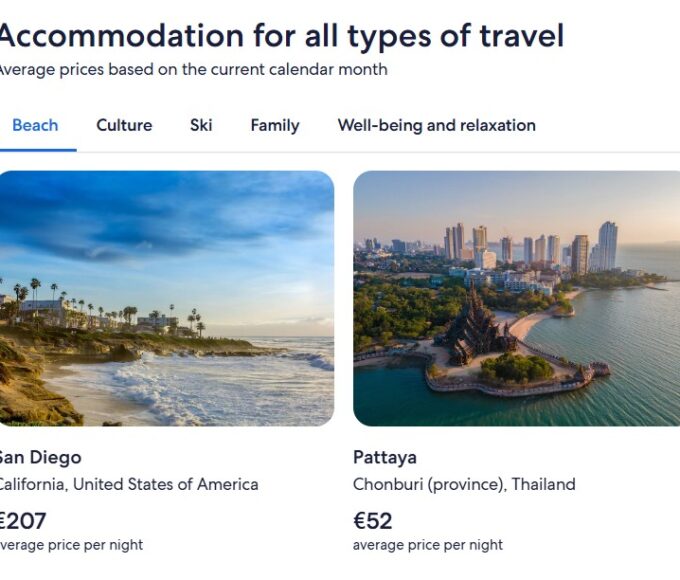Switch to the Culture tab

(x=124, y=126)
